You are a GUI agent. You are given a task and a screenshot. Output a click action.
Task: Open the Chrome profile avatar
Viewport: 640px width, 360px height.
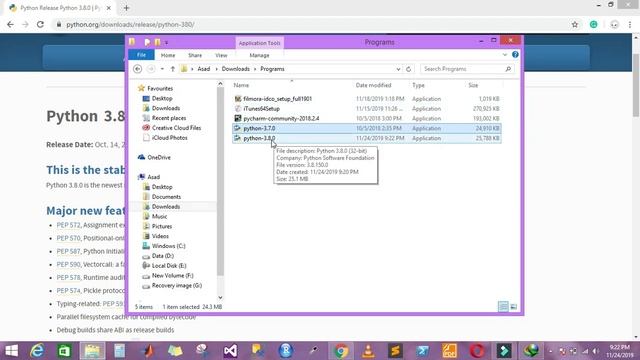tap(614, 24)
